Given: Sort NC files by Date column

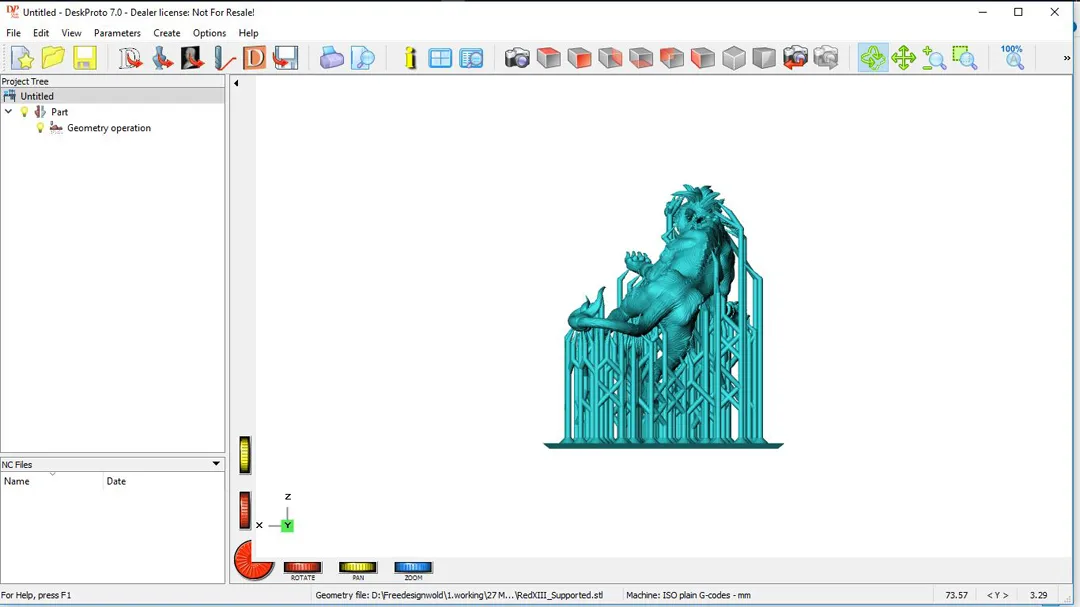Looking at the screenshot, I should tap(164, 481).
